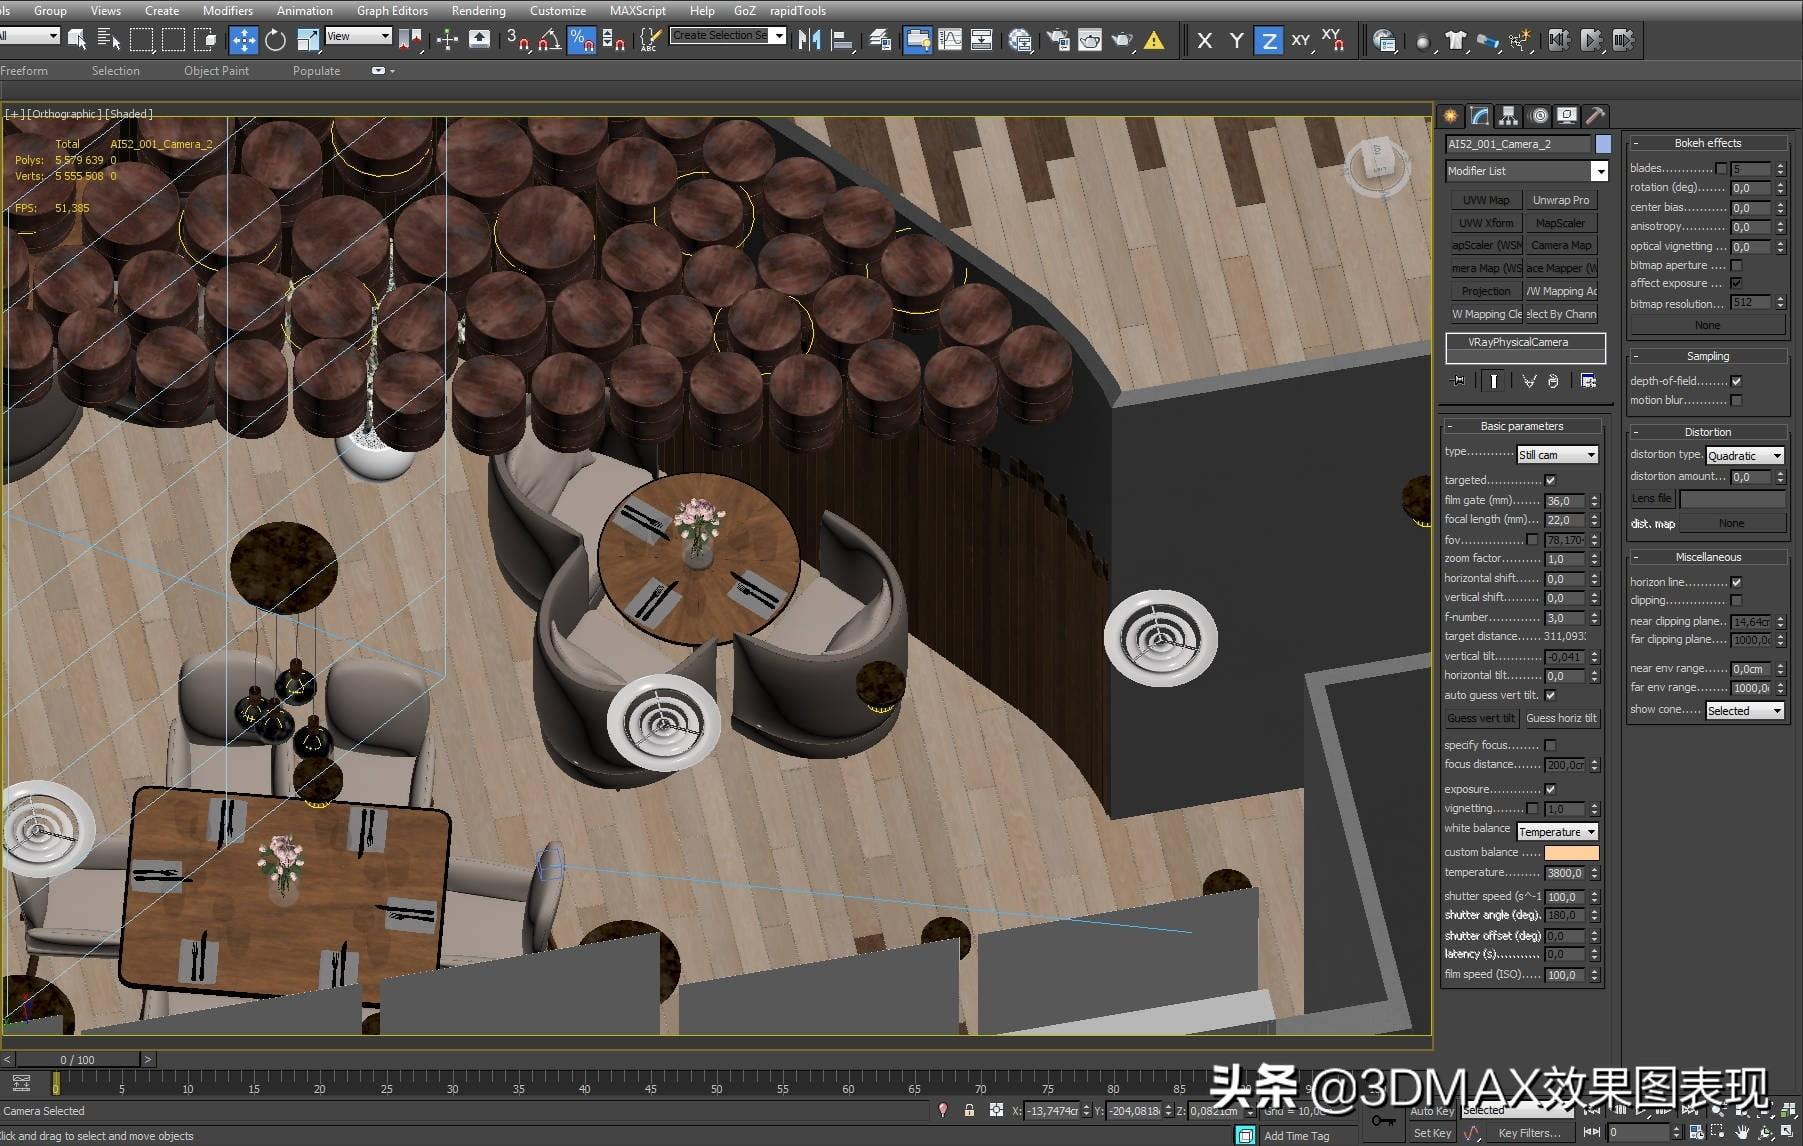The width and height of the screenshot is (1803, 1146).
Task: Toggle auto guess vert tilt checkbox
Action: [x=1550, y=696]
